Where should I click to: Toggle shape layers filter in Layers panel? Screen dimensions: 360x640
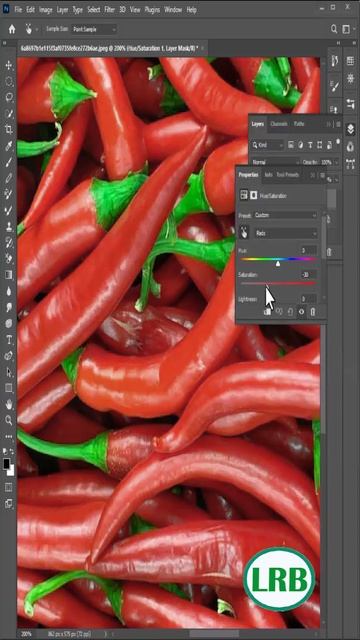[319, 145]
